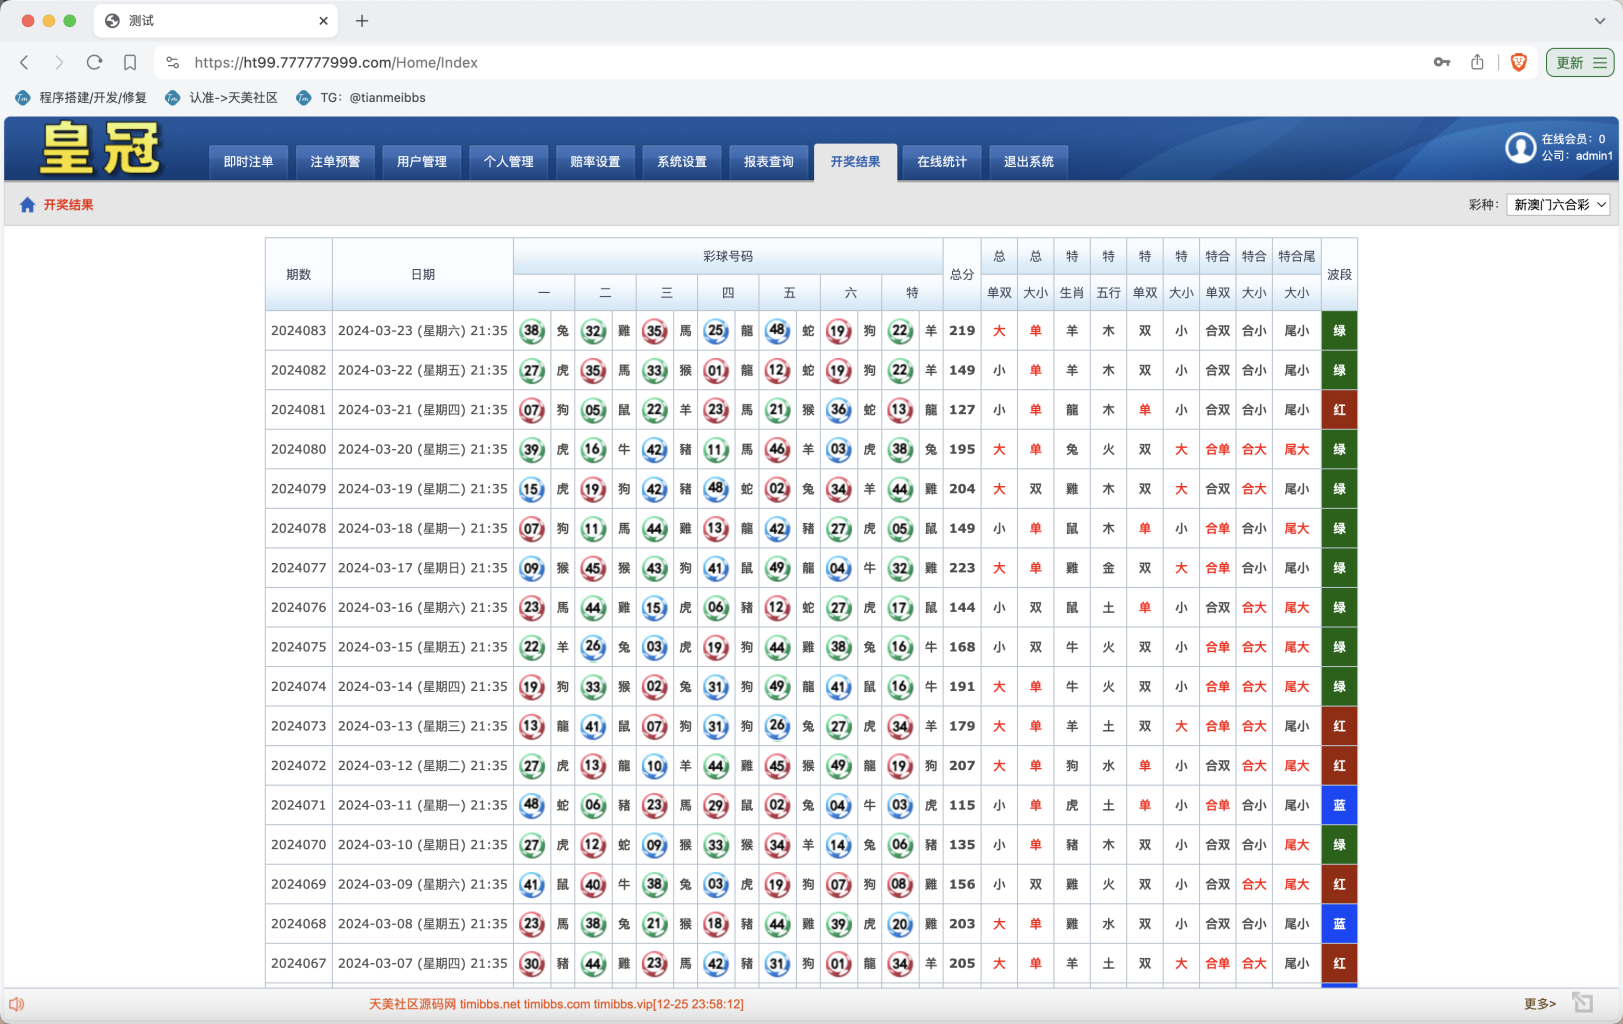
Task: Expand the tab list chevron
Action: (x=1599, y=21)
